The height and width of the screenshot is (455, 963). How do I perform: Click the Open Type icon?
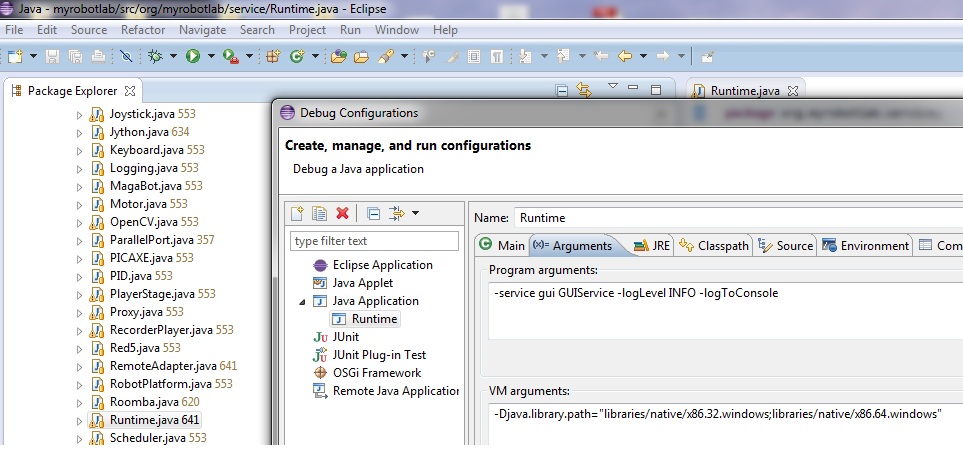pos(339,56)
